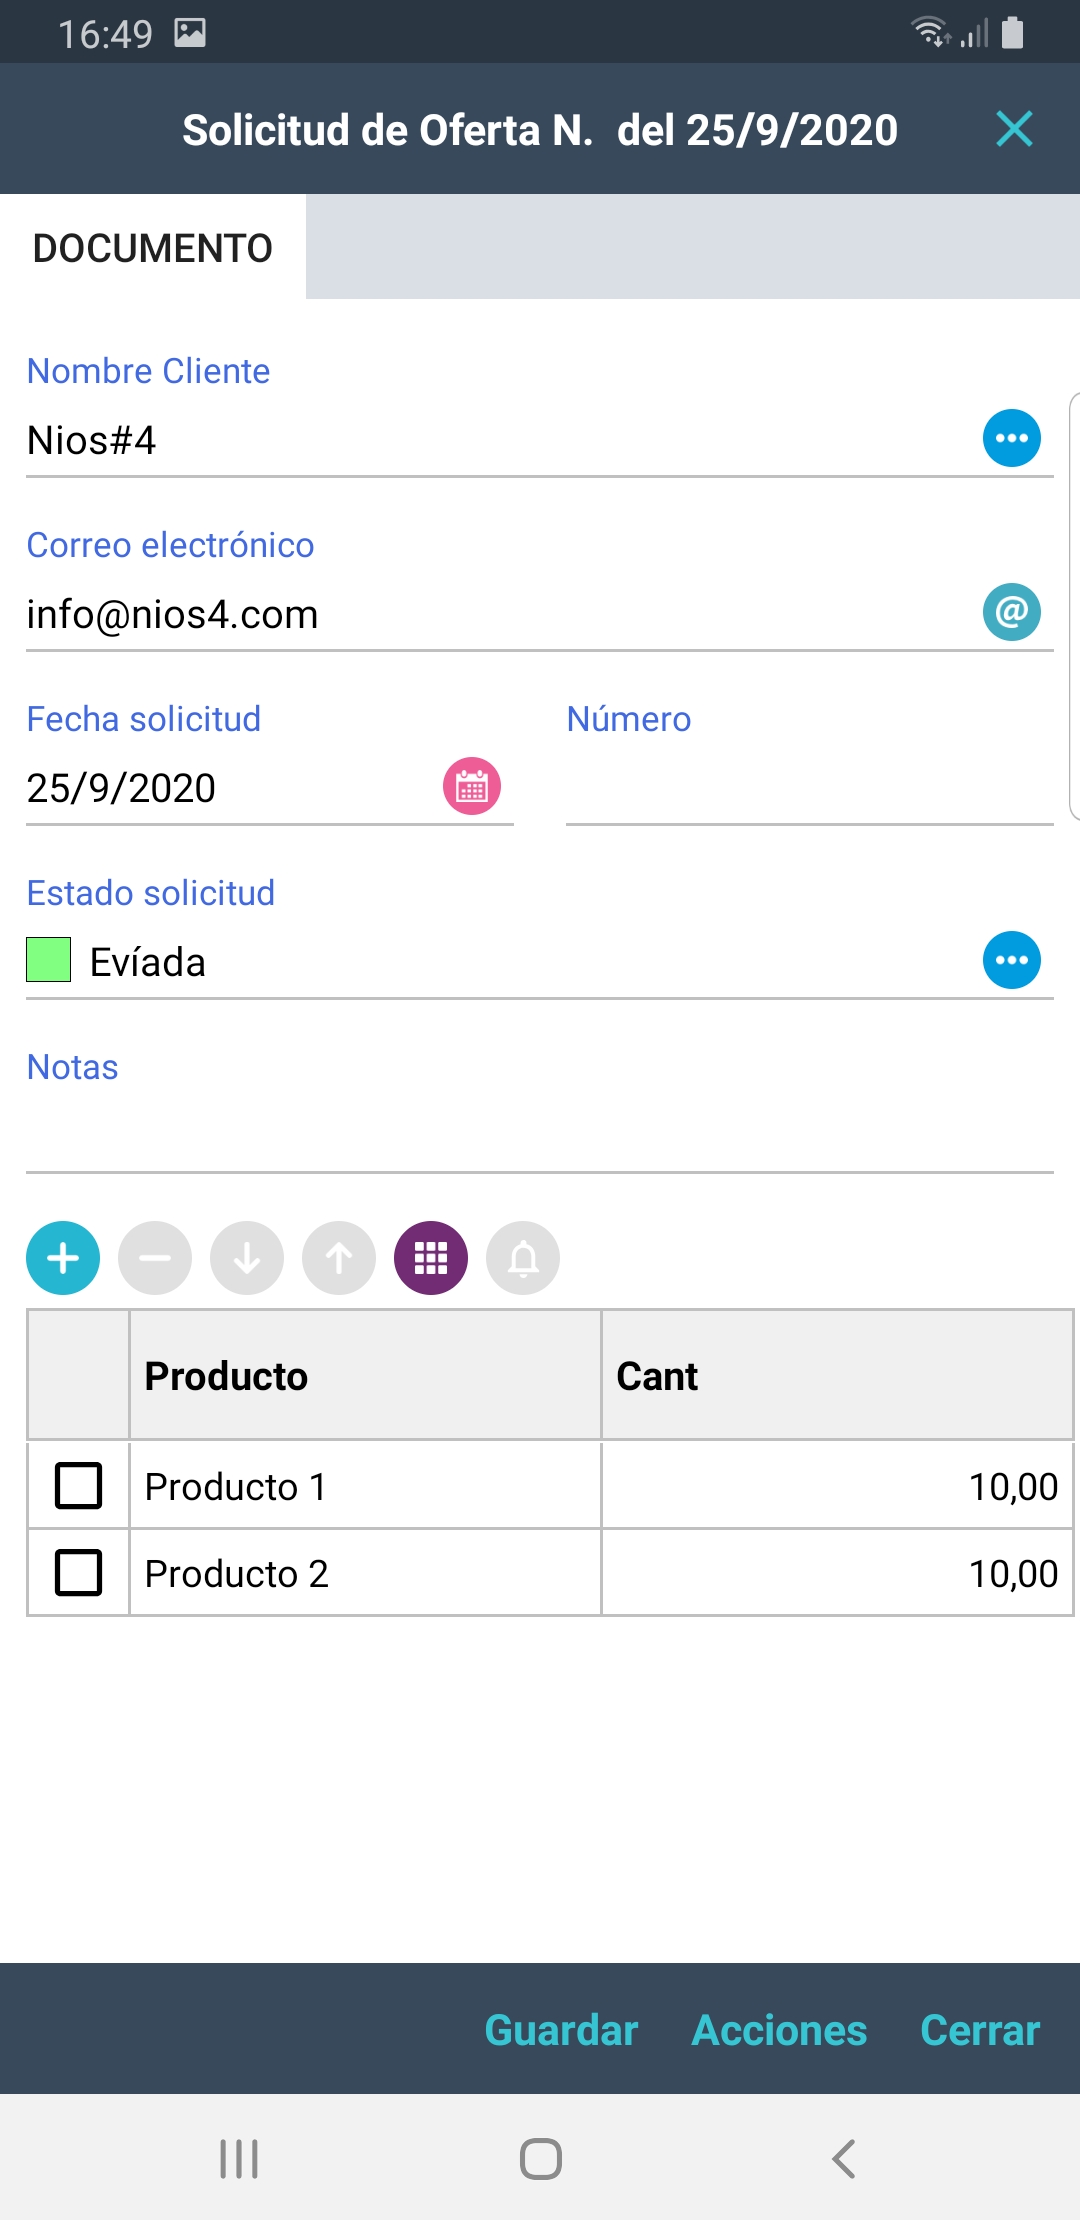Image resolution: width=1080 pixels, height=2220 pixels.
Task: Tap the Notas text field
Action: click(x=540, y=1135)
